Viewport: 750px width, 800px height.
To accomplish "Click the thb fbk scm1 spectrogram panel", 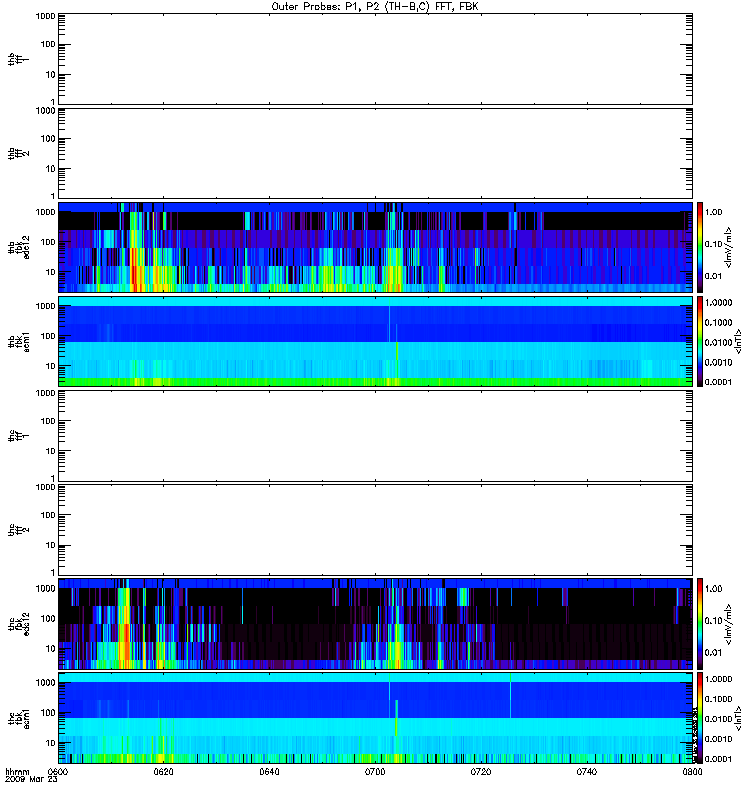I will click(x=375, y=341).
